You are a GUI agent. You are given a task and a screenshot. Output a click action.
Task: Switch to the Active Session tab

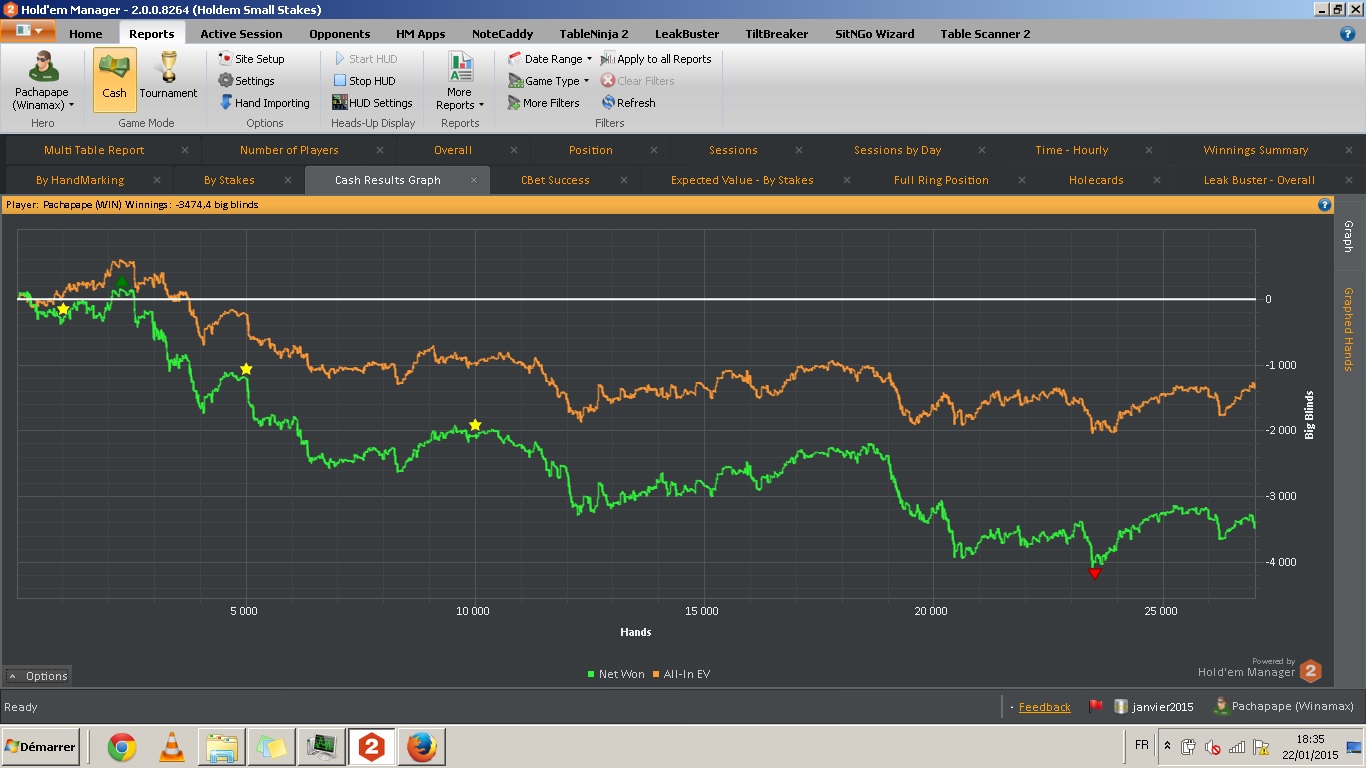[241, 34]
